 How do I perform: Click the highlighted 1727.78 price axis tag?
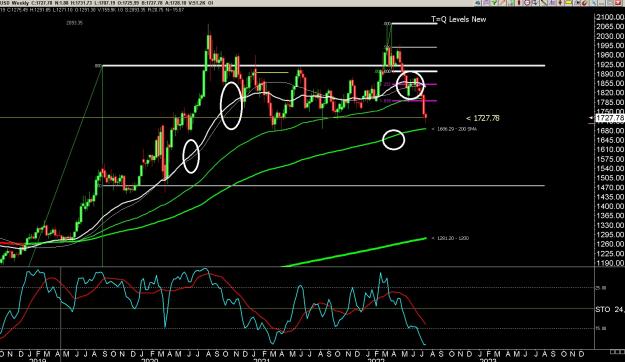609,118
